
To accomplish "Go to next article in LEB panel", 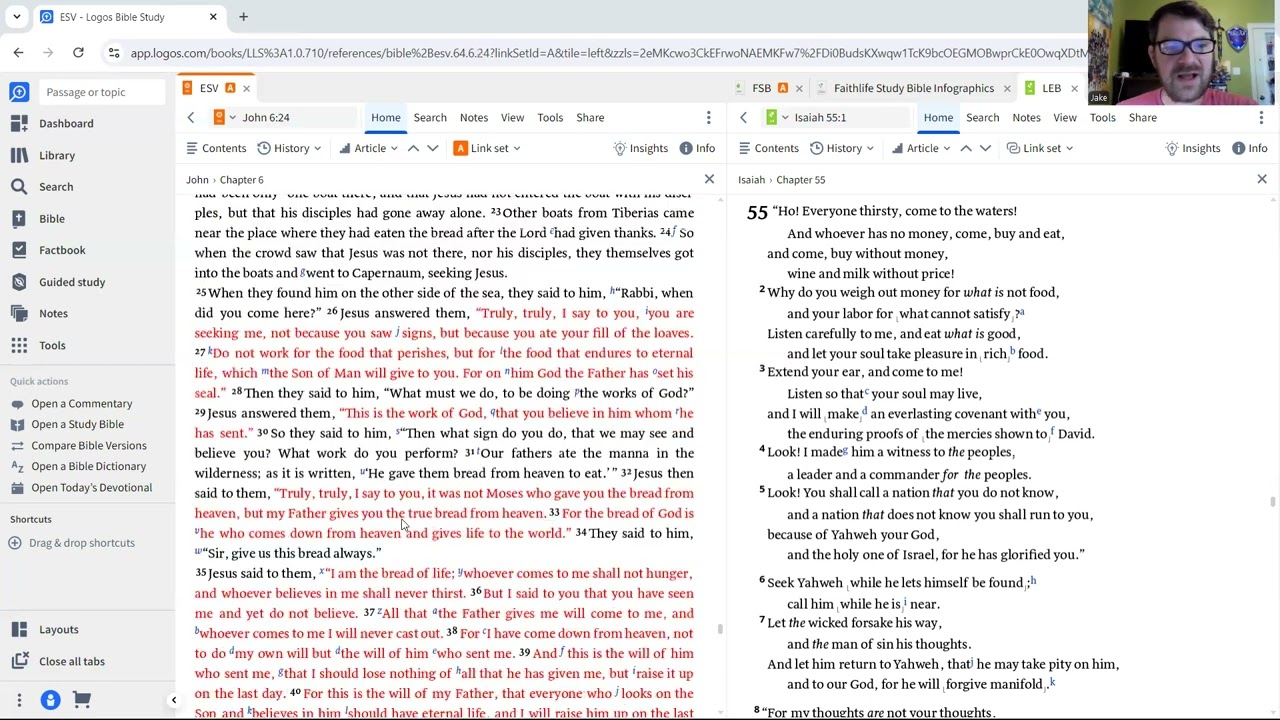I will 985,148.
